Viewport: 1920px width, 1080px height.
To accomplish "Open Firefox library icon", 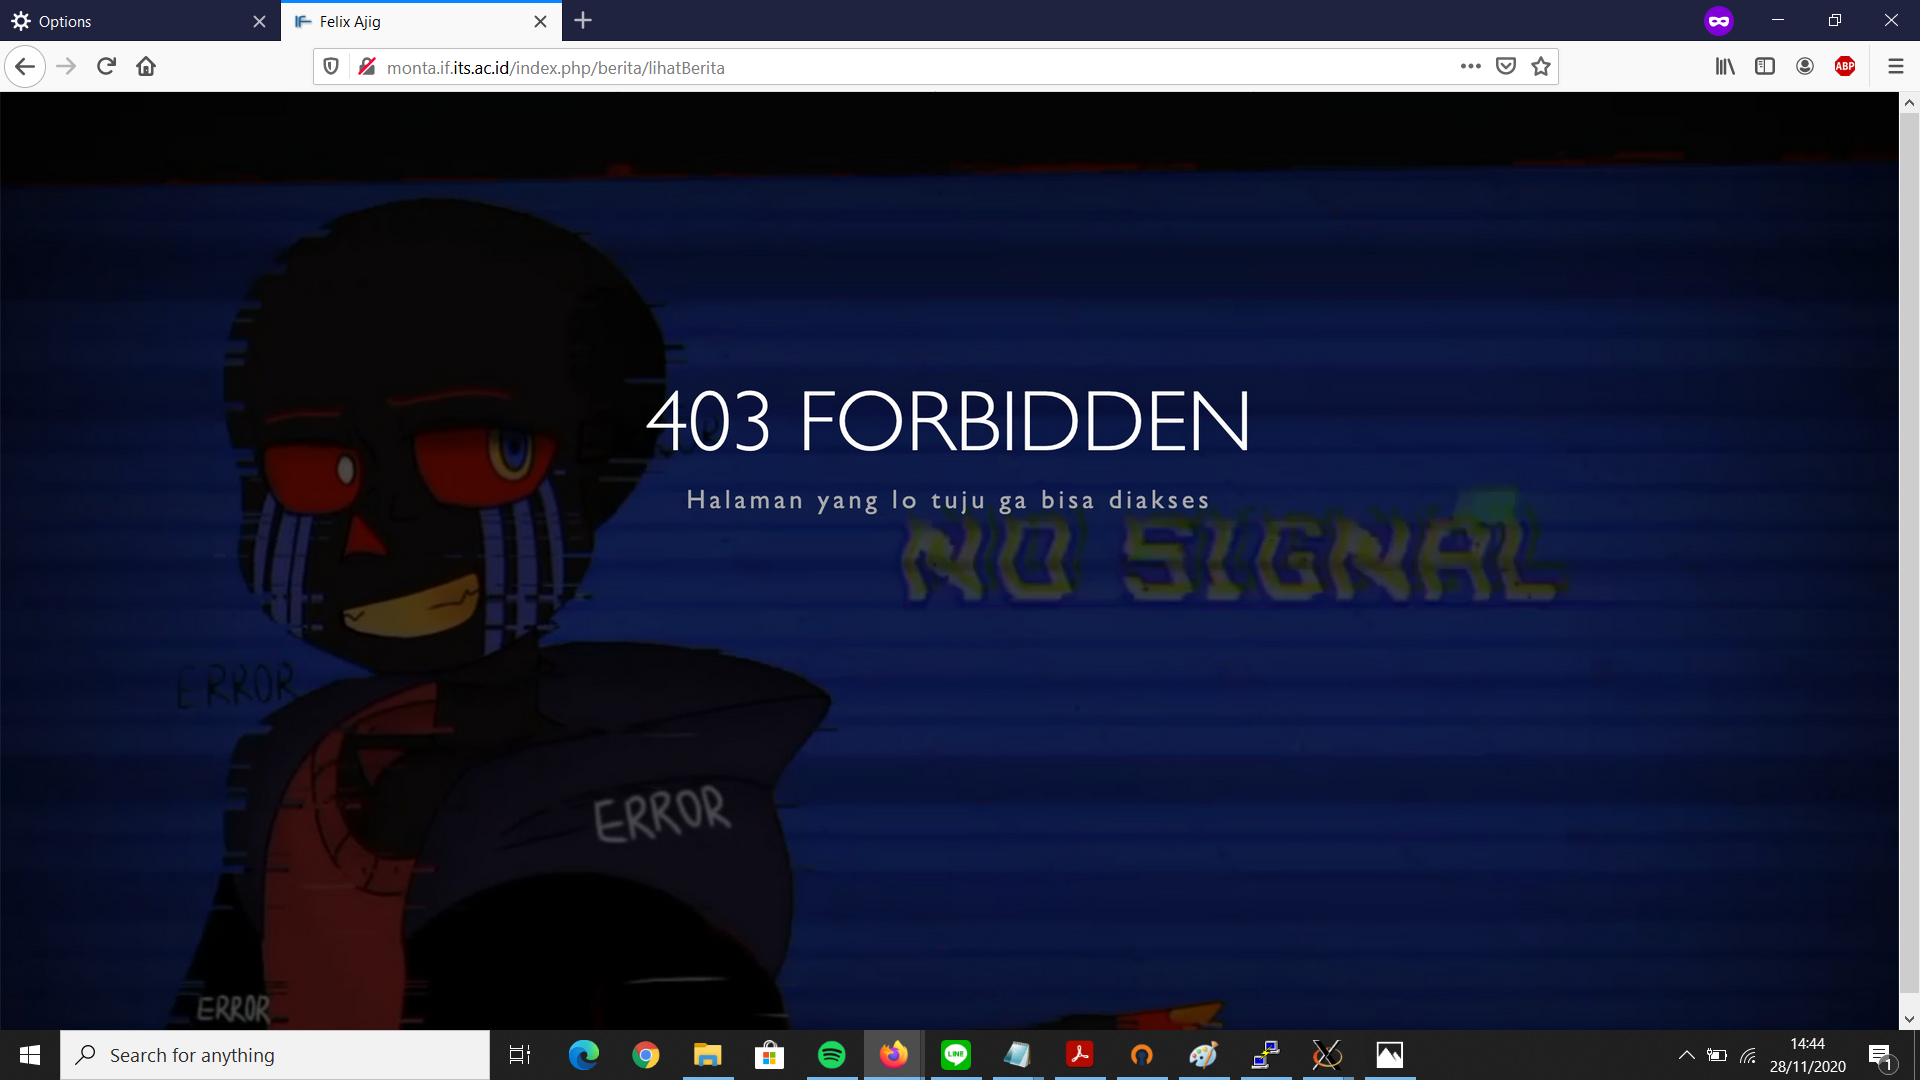I will pyautogui.click(x=1725, y=67).
